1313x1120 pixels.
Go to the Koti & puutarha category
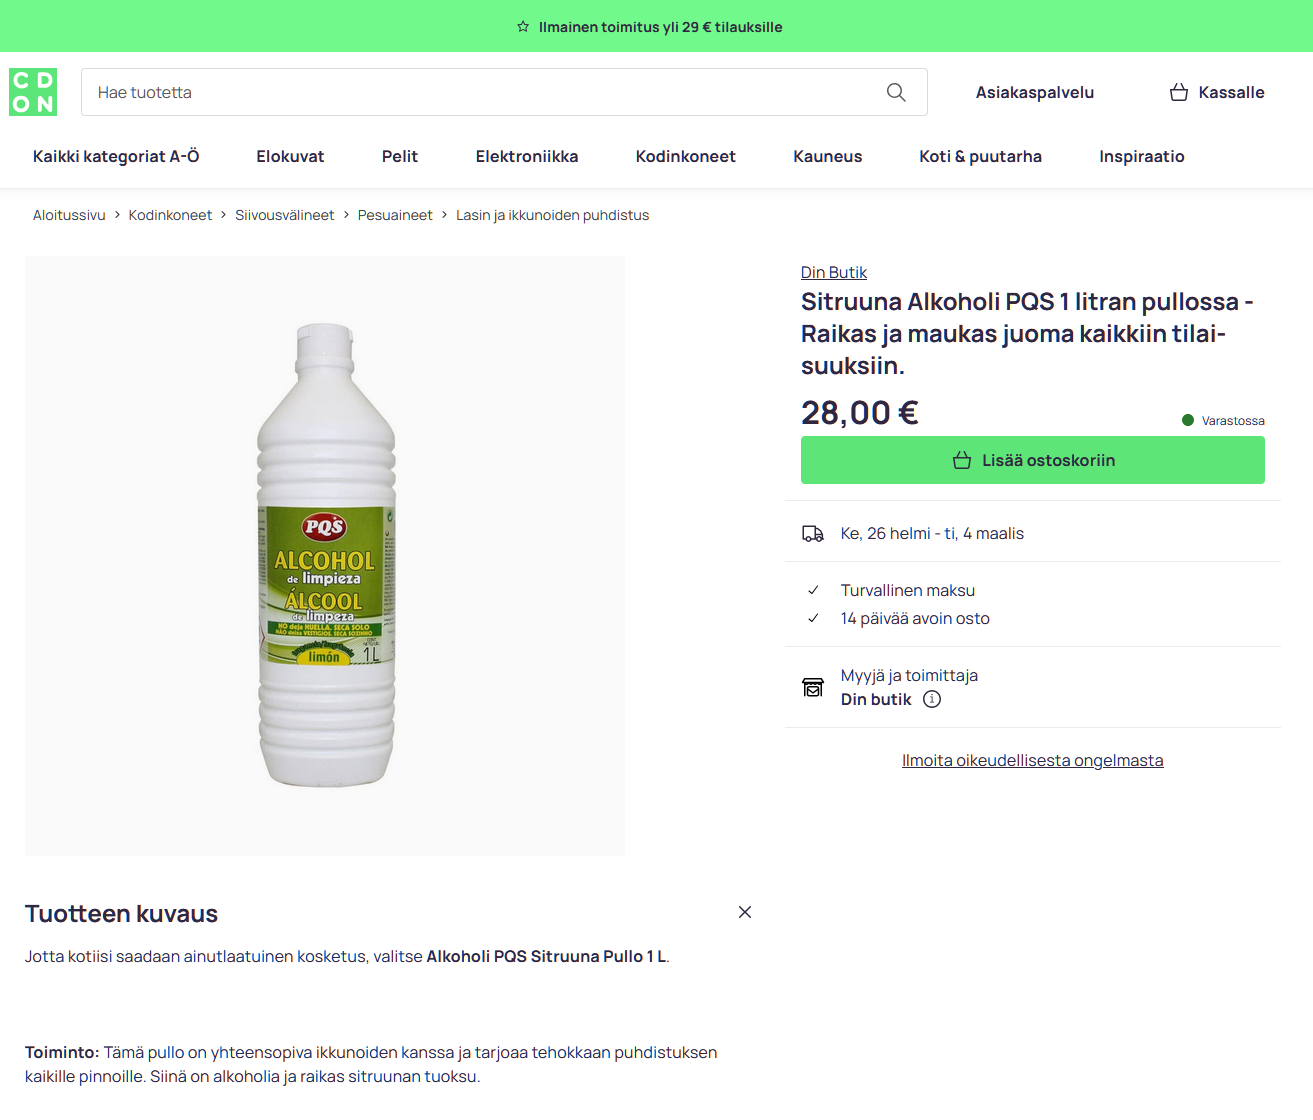[980, 156]
